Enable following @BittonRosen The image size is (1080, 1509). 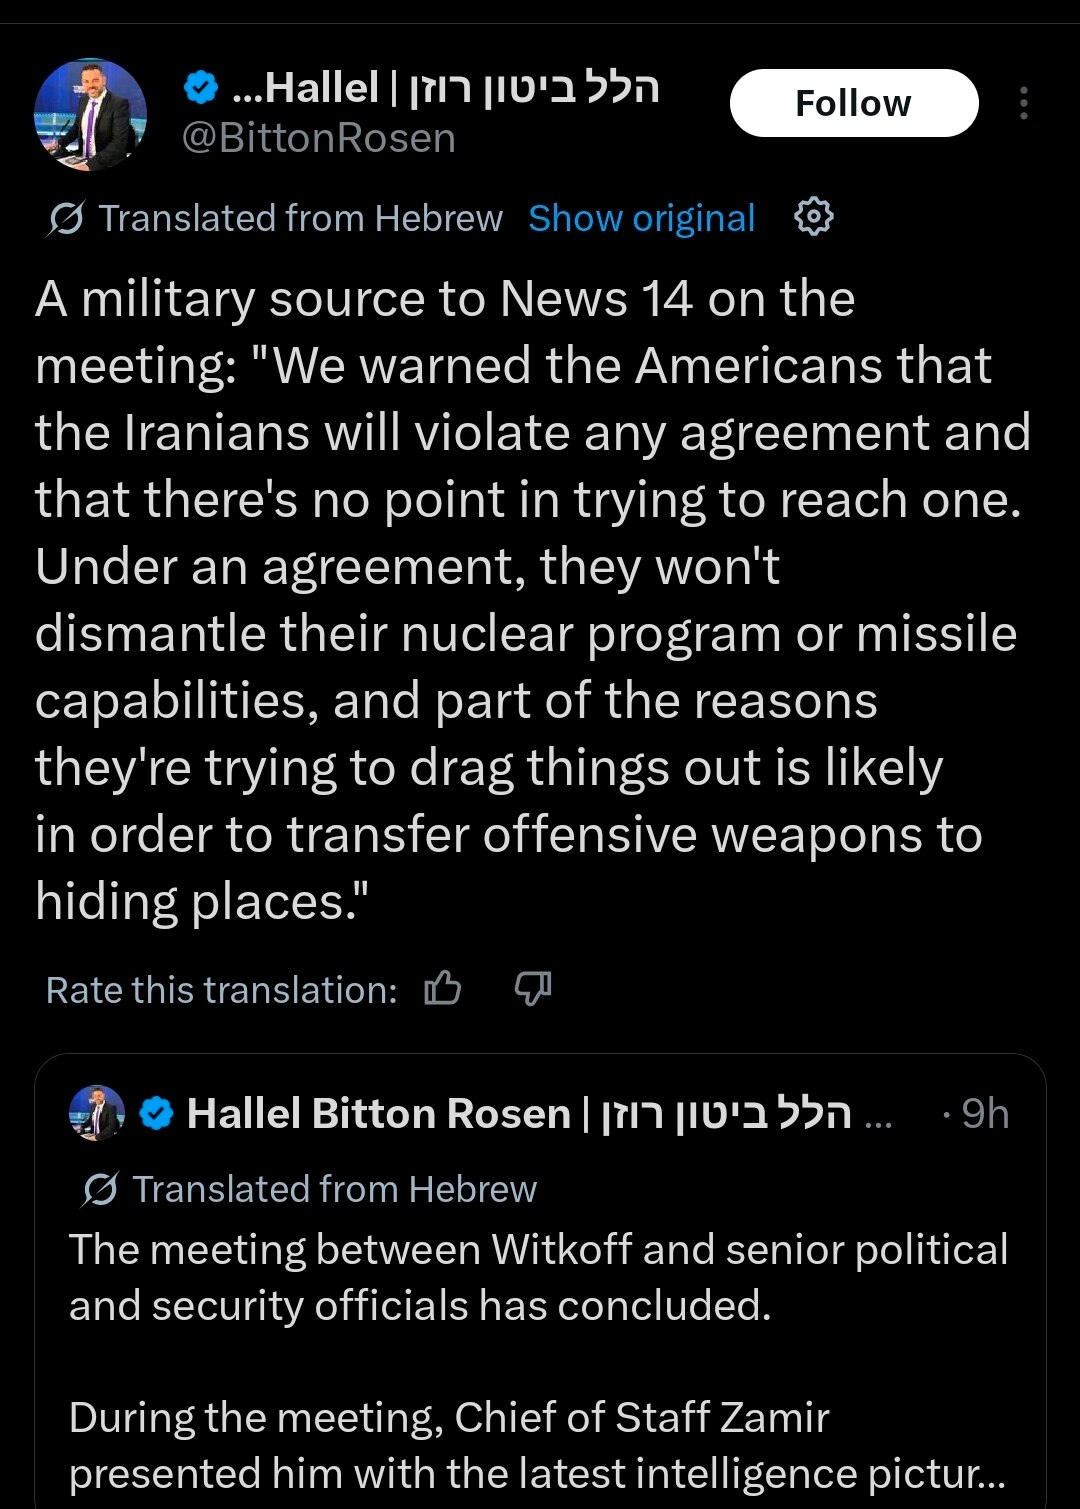855,102
